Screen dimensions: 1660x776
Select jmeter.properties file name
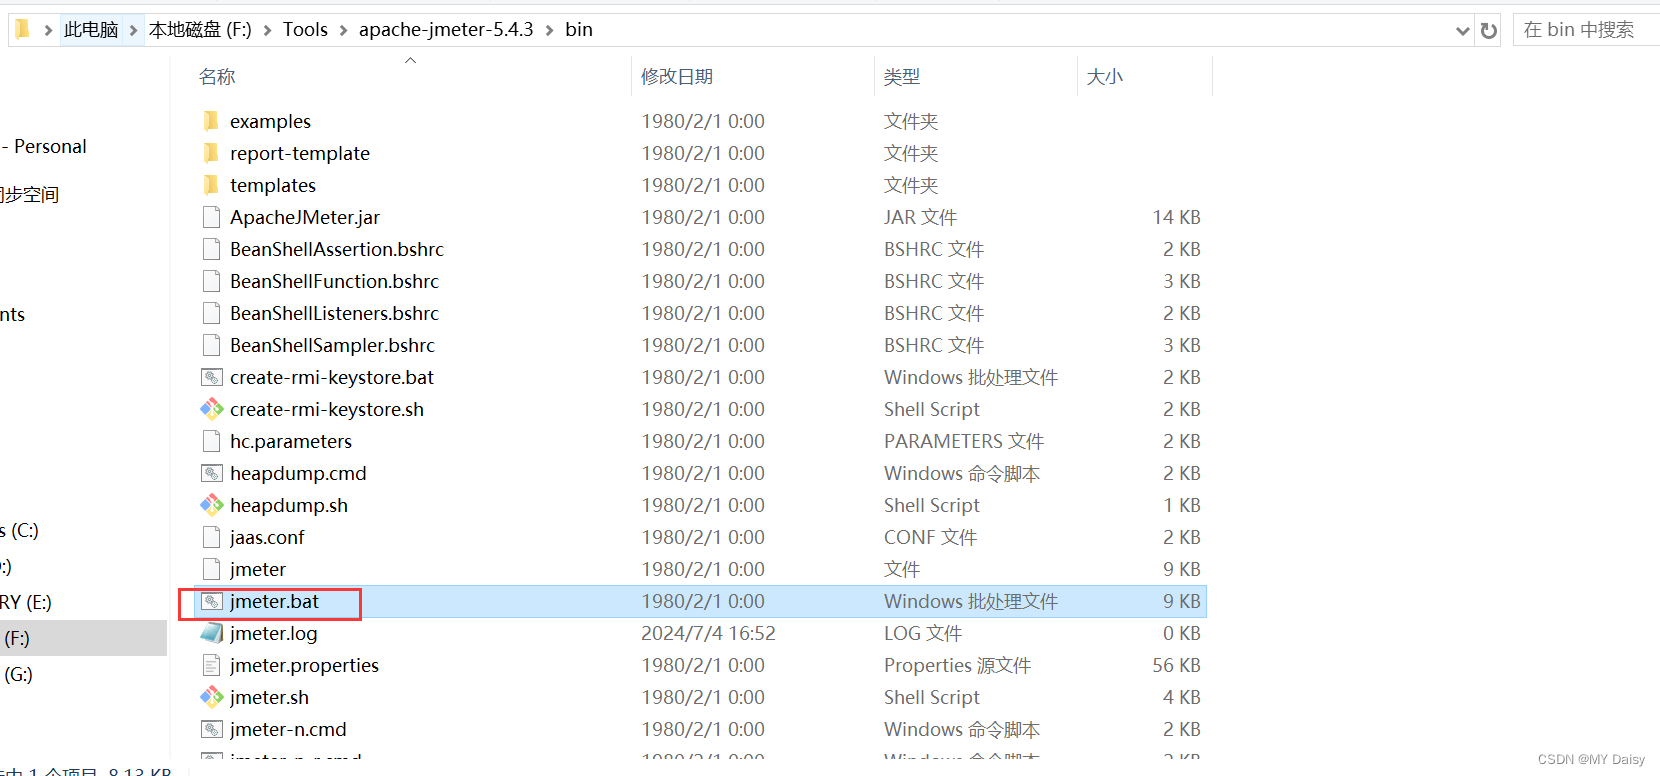pos(304,665)
